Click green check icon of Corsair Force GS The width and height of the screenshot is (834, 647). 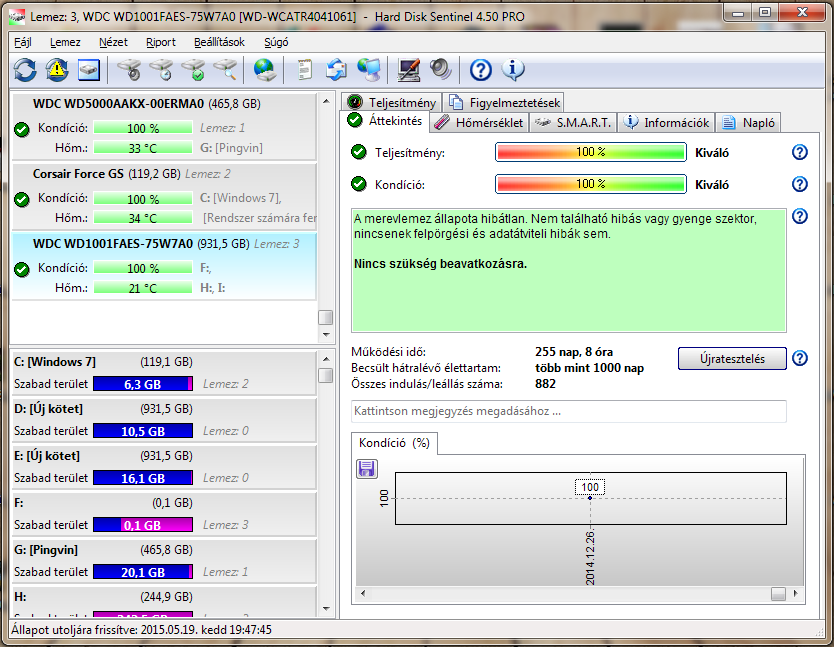(x=22, y=200)
